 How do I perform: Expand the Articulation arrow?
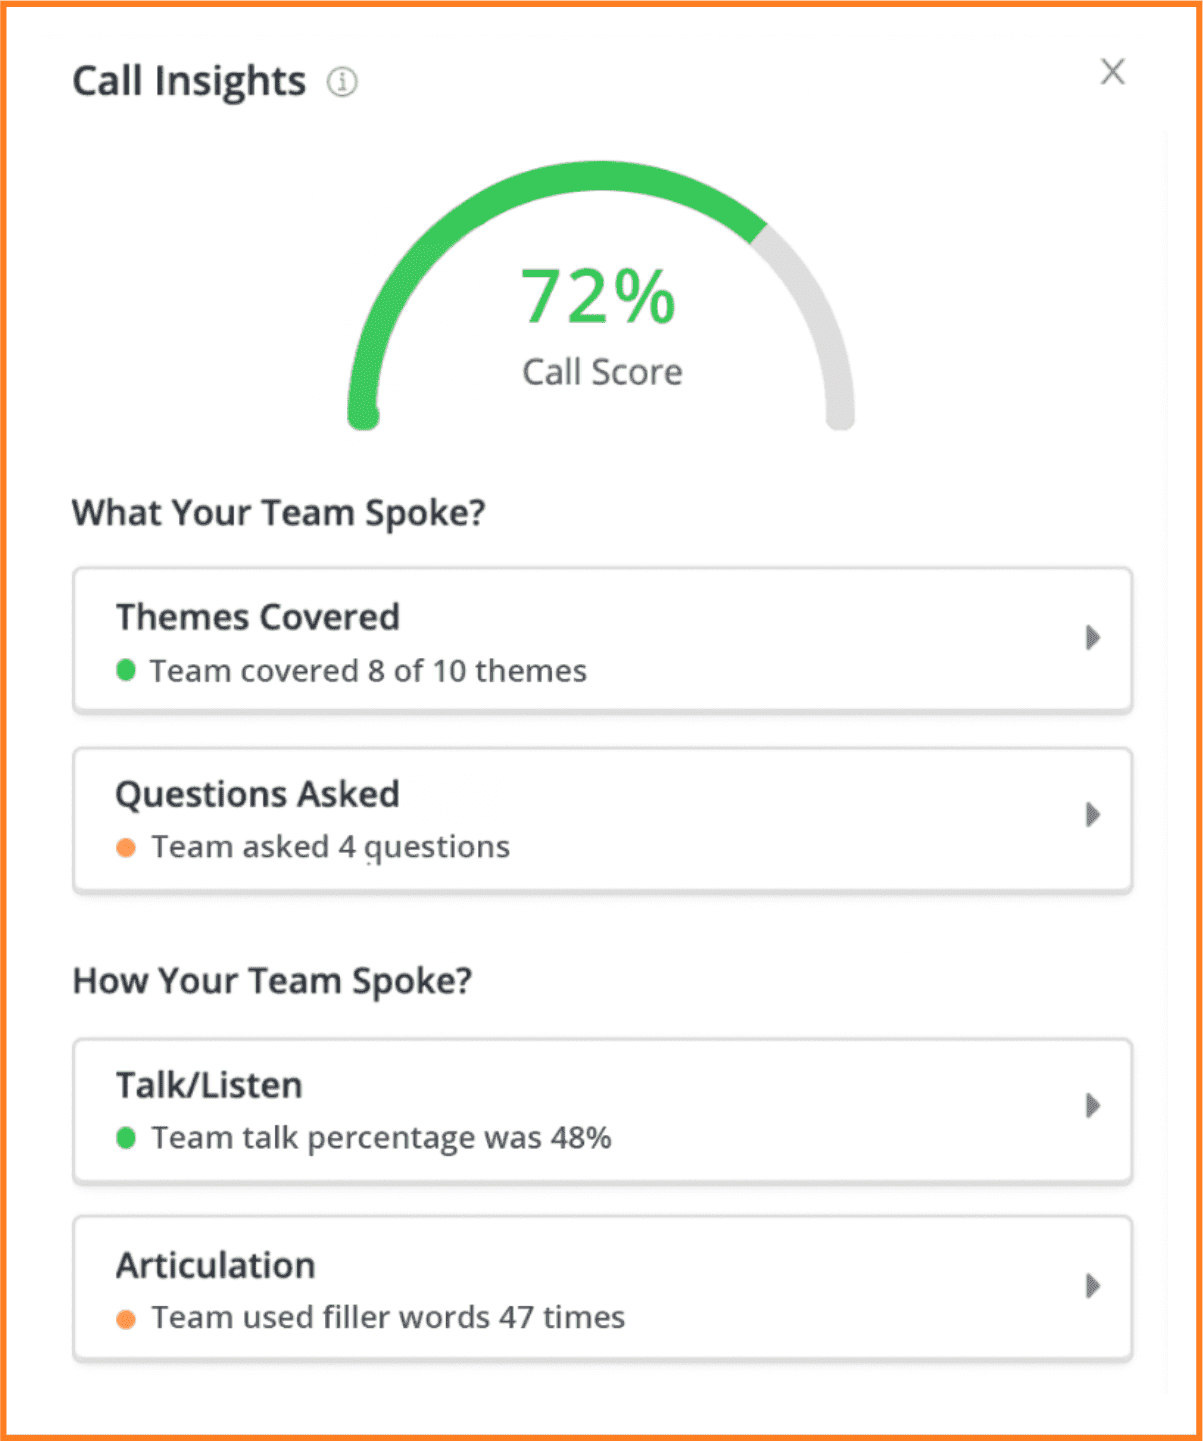[1092, 1285]
